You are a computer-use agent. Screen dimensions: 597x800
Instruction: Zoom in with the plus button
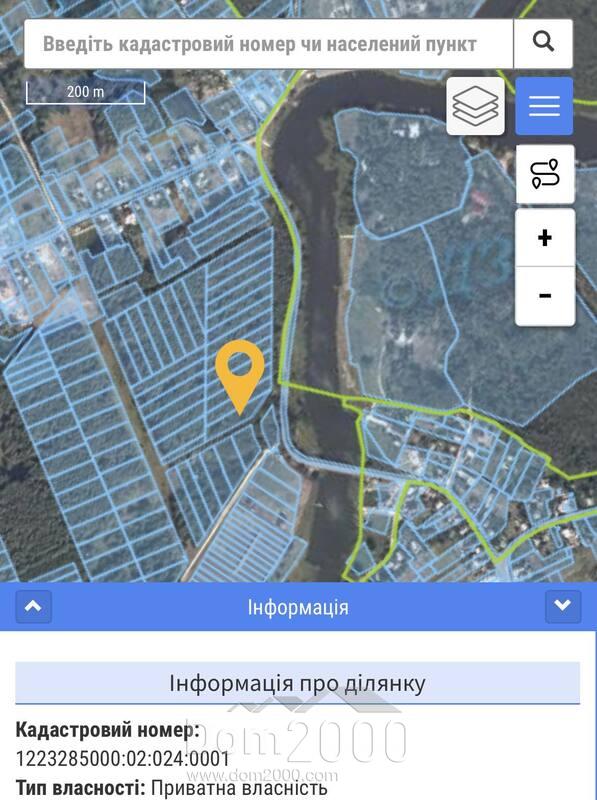pyautogui.click(x=545, y=238)
